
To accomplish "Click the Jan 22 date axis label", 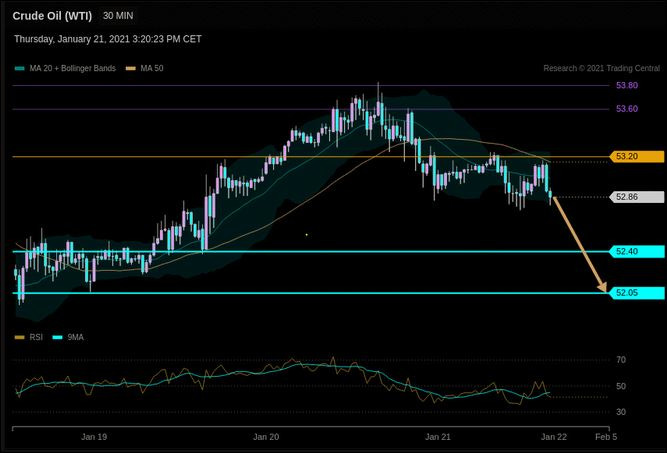I will pos(554,437).
